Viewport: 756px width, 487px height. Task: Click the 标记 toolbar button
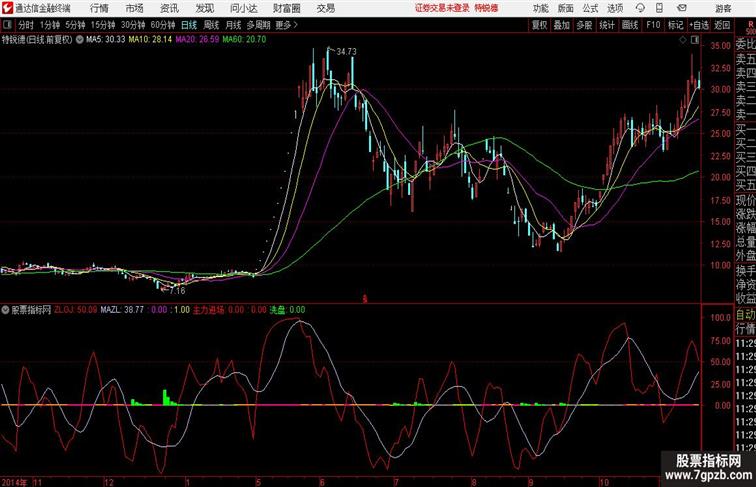pyautogui.click(x=675, y=25)
